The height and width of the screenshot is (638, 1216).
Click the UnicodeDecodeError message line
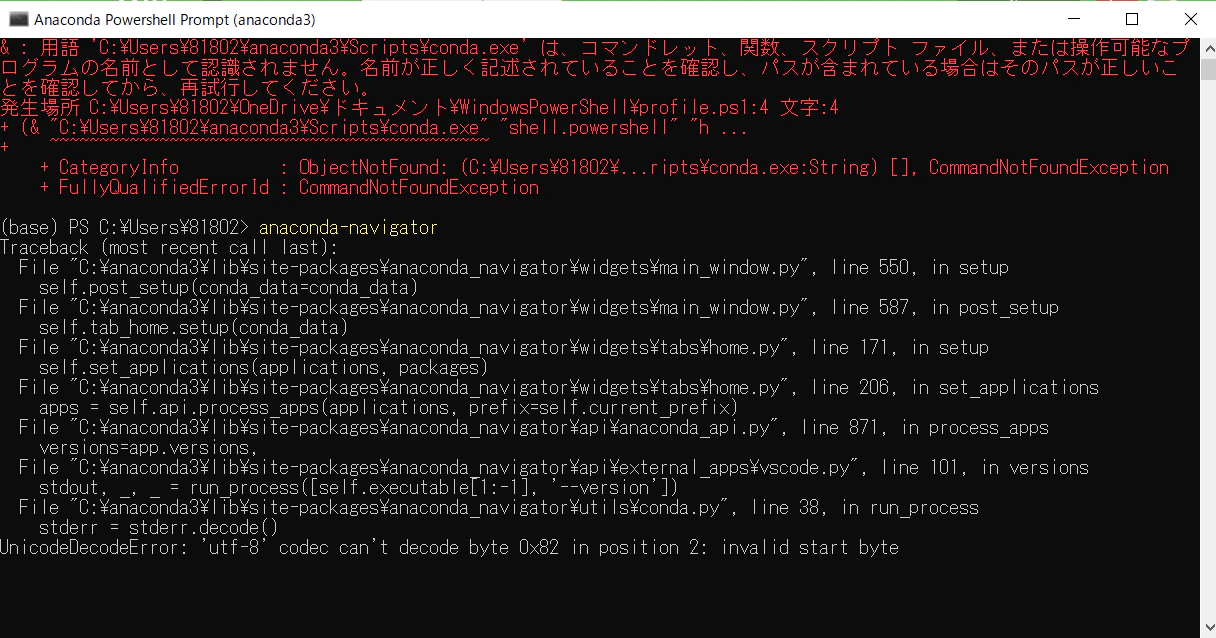pyautogui.click(x=449, y=547)
